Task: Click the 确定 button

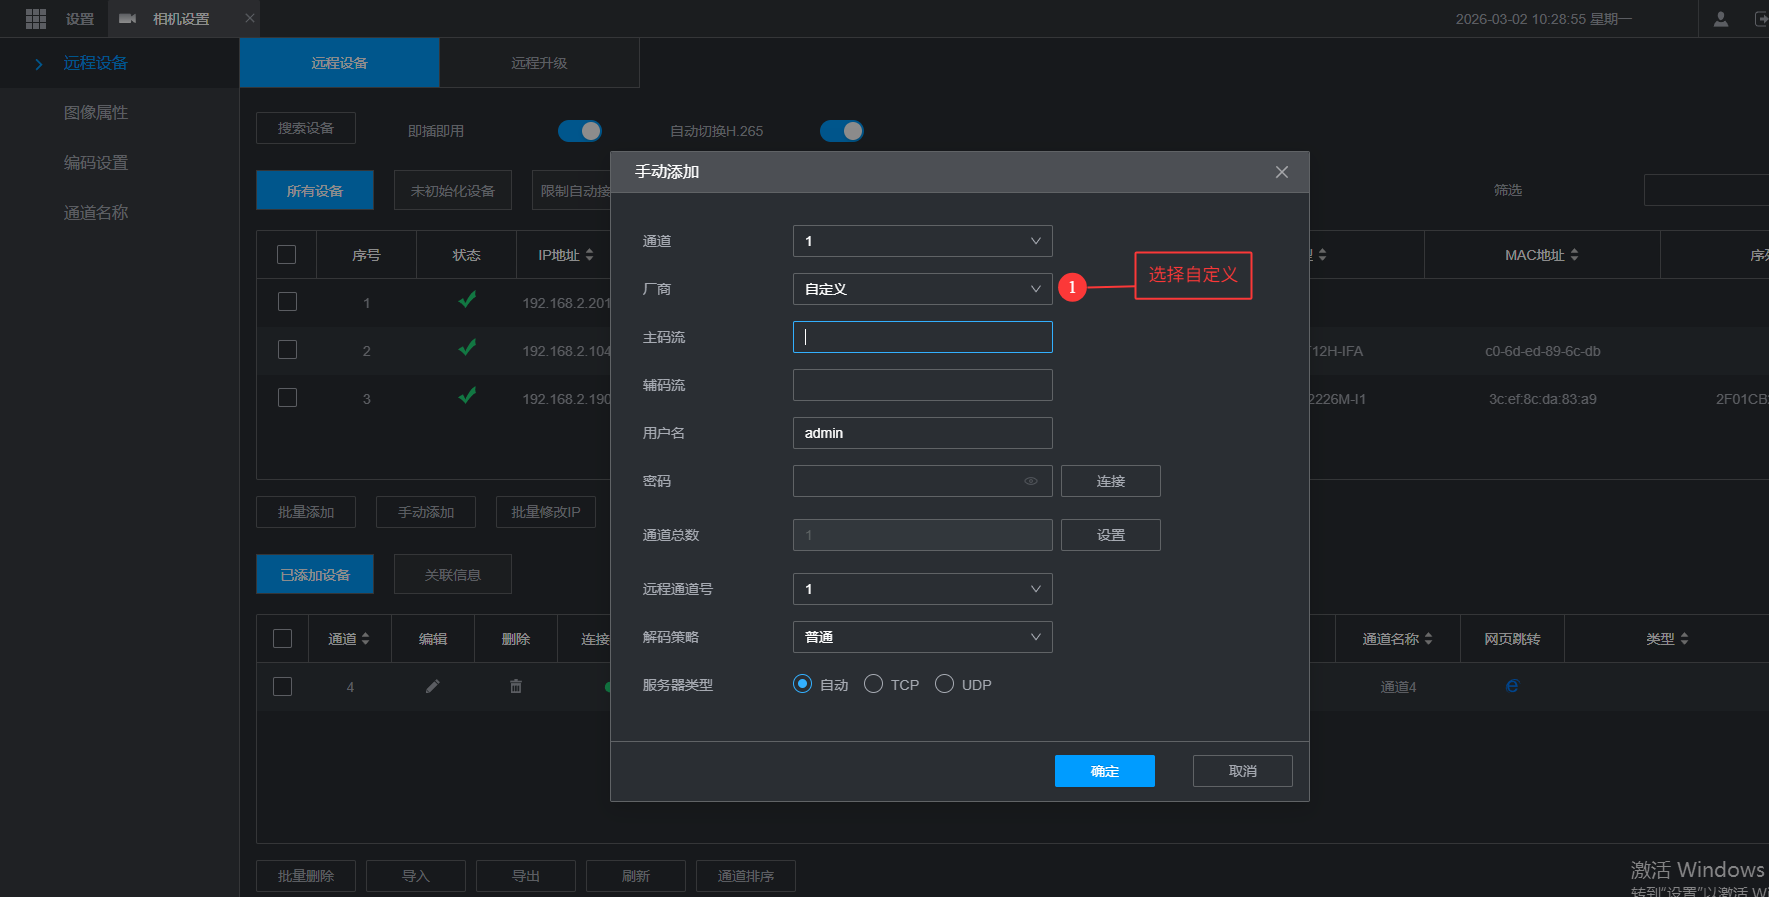Action: point(1104,771)
